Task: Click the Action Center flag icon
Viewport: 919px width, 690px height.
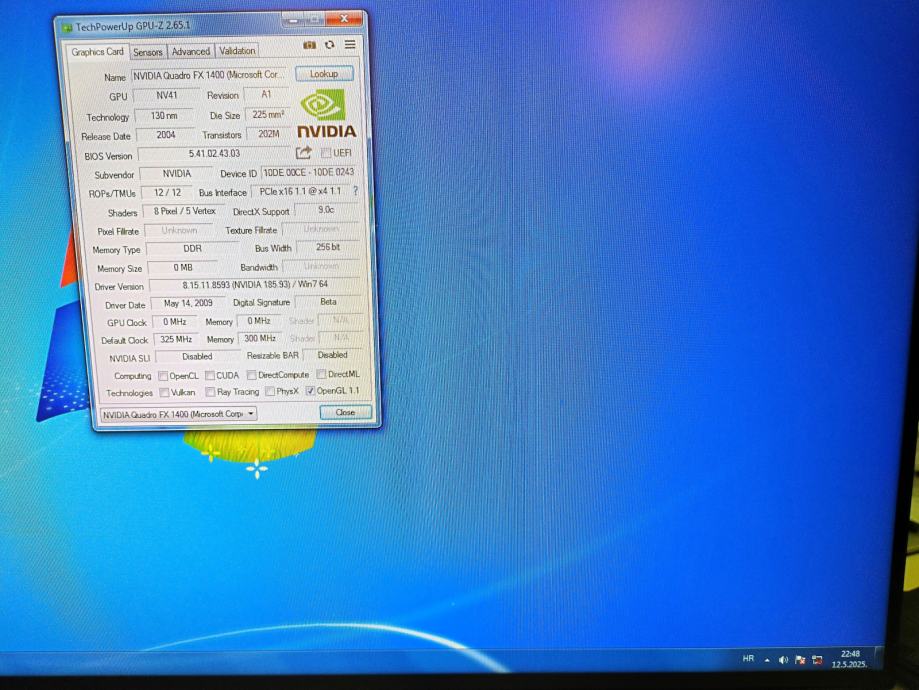Action: pos(800,660)
